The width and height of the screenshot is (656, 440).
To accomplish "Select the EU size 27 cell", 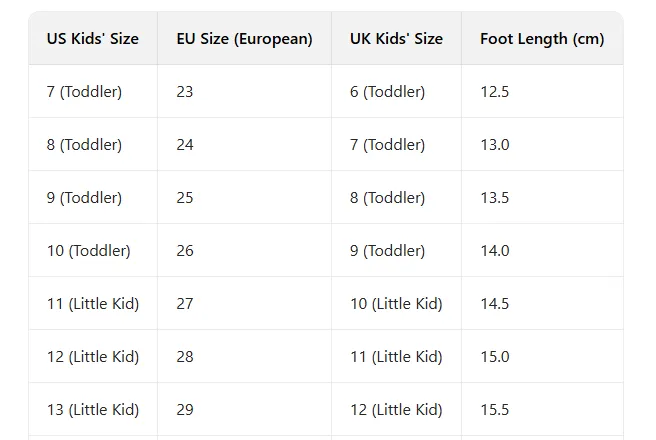I will pos(185,304).
